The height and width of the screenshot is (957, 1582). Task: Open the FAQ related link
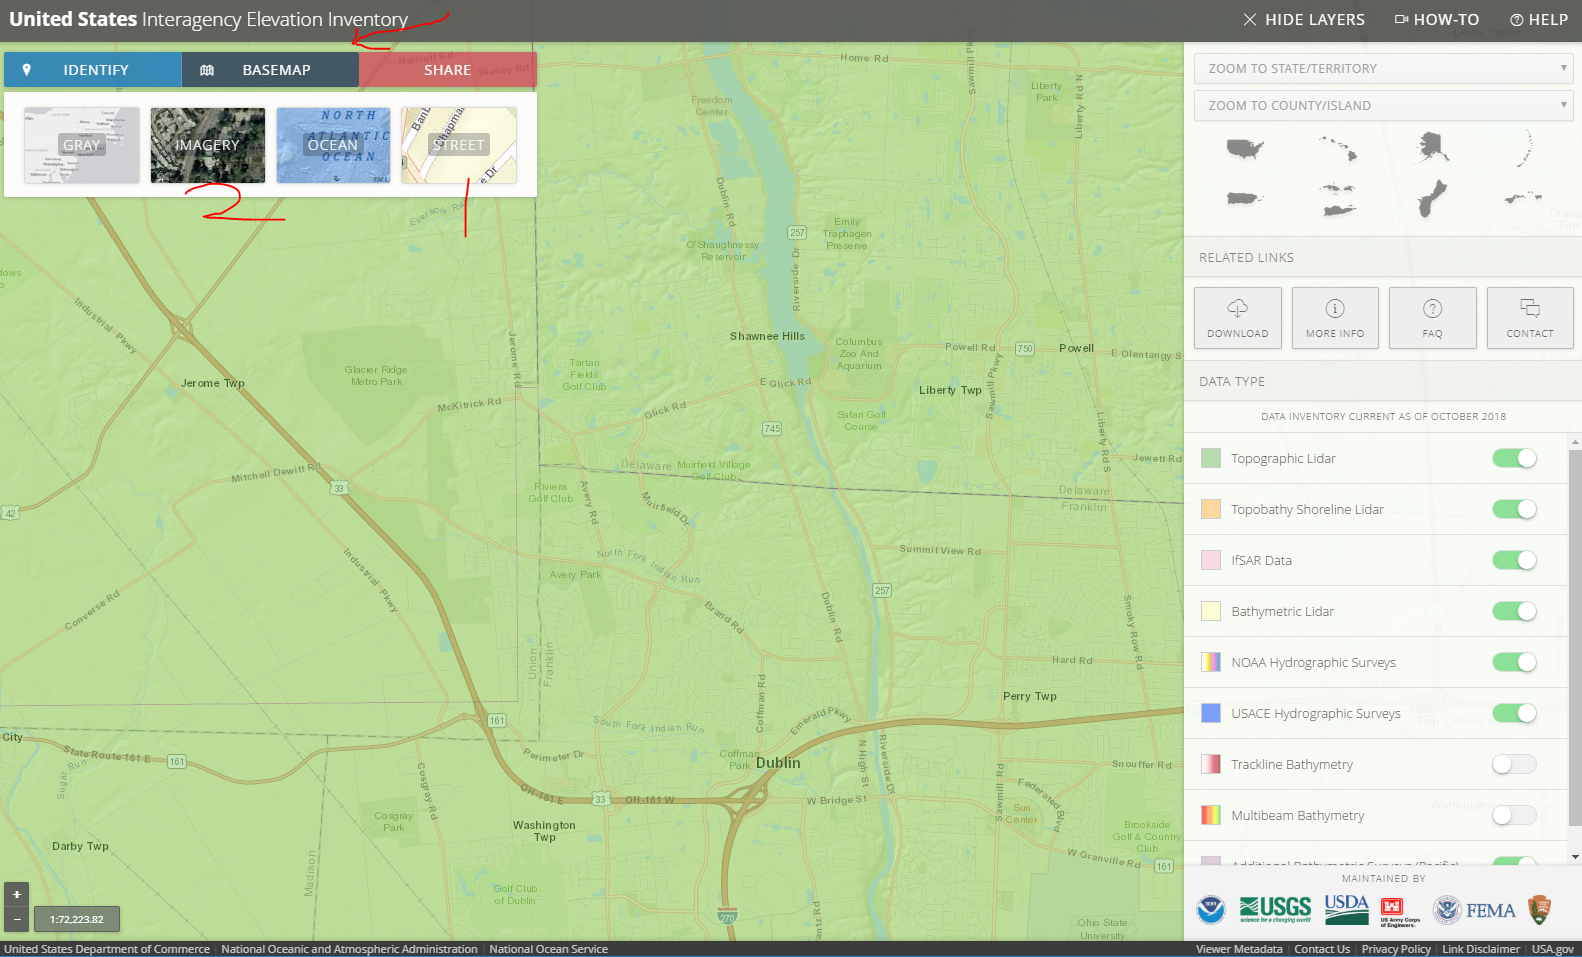[1433, 318]
